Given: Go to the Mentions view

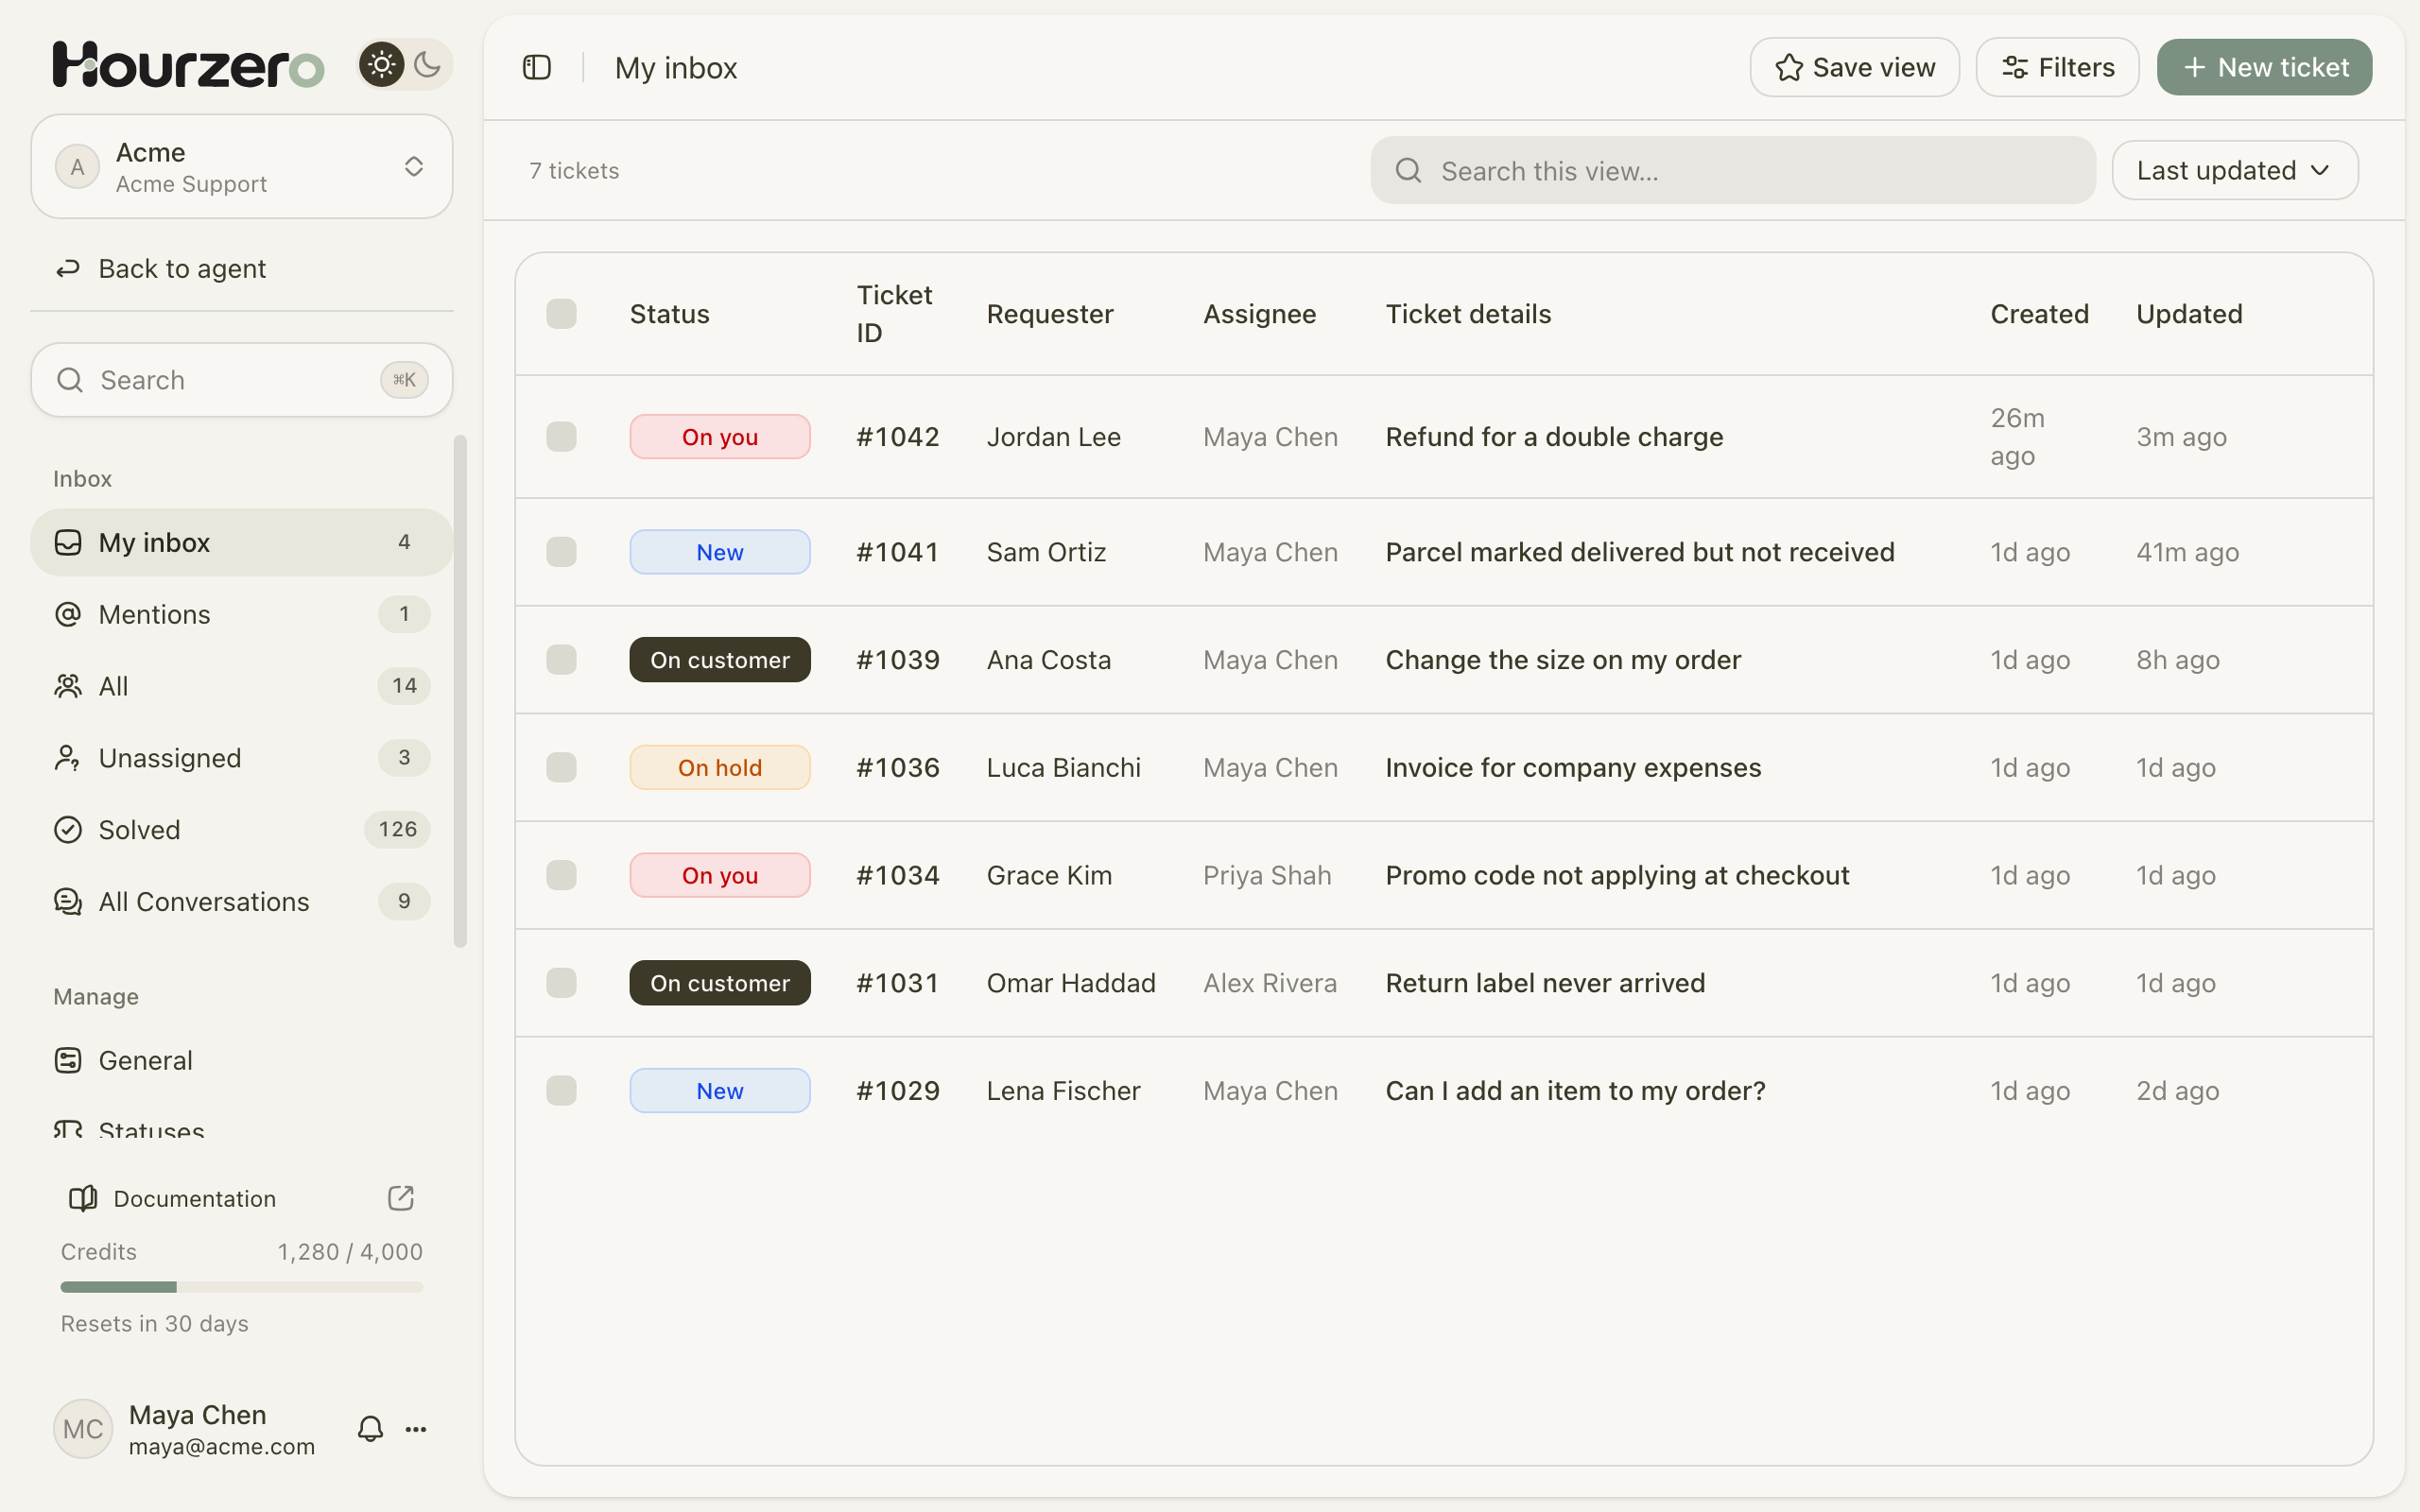Looking at the screenshot, I should (x=242, y=614).
